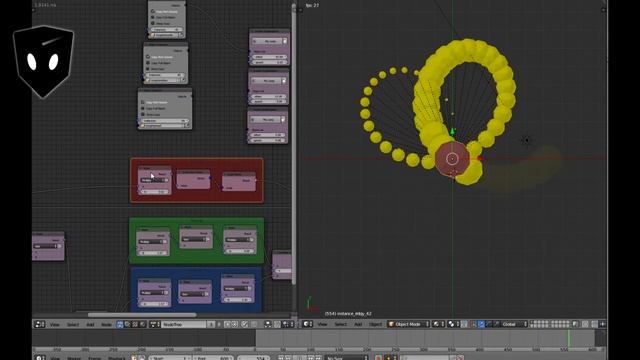640x360 pixels.
Task: Click the timeline Start frame field
Action: click(170, 358)
